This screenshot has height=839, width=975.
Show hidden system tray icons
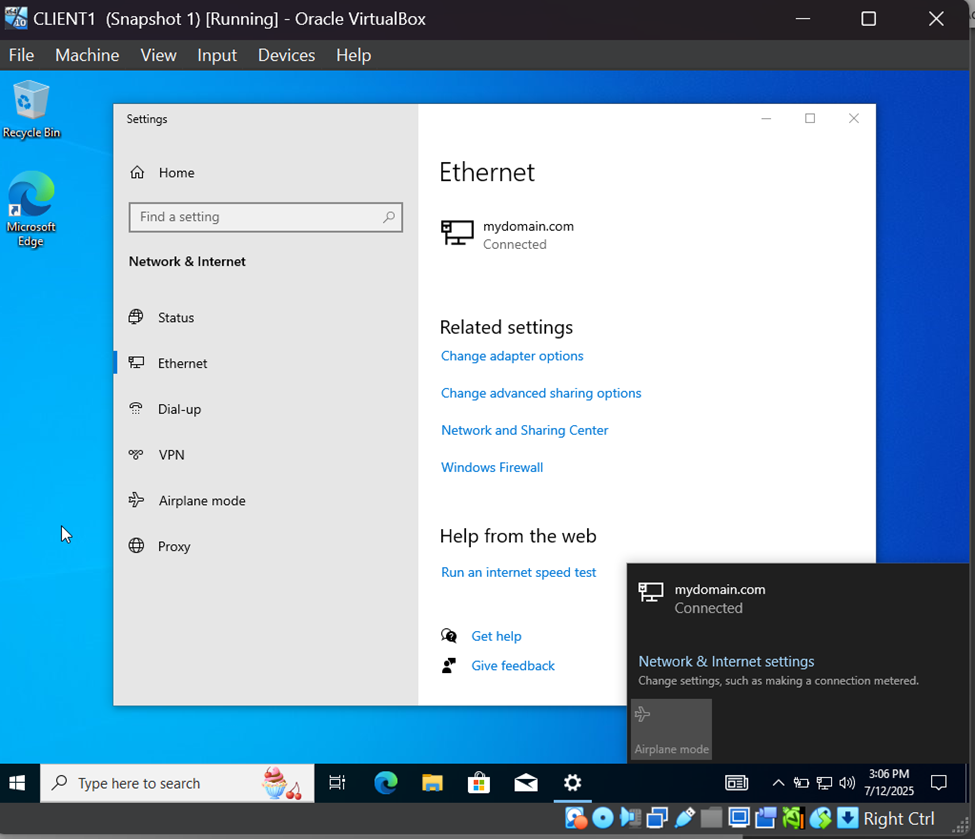click(x=778, y=783)
